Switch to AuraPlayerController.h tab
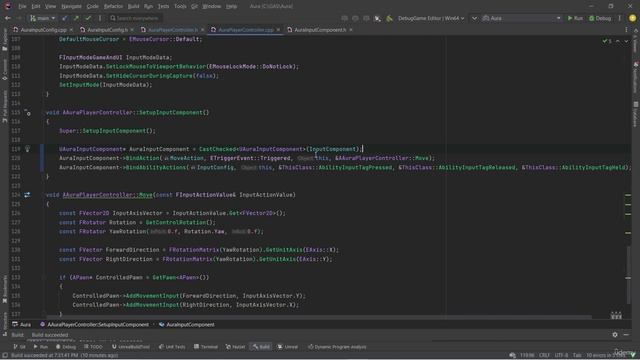Image resolution: width=640 pixels, height=360 pixels. tap(173, 30)
